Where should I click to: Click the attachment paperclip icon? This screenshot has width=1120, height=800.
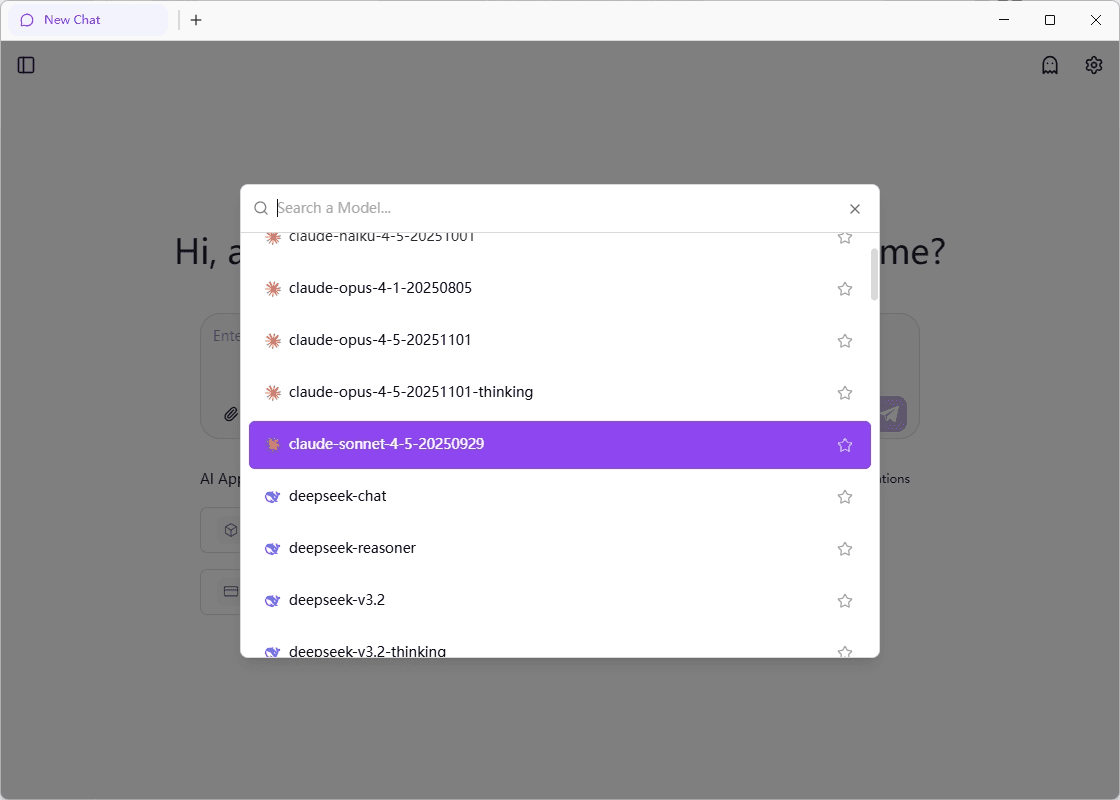(231, 414)
